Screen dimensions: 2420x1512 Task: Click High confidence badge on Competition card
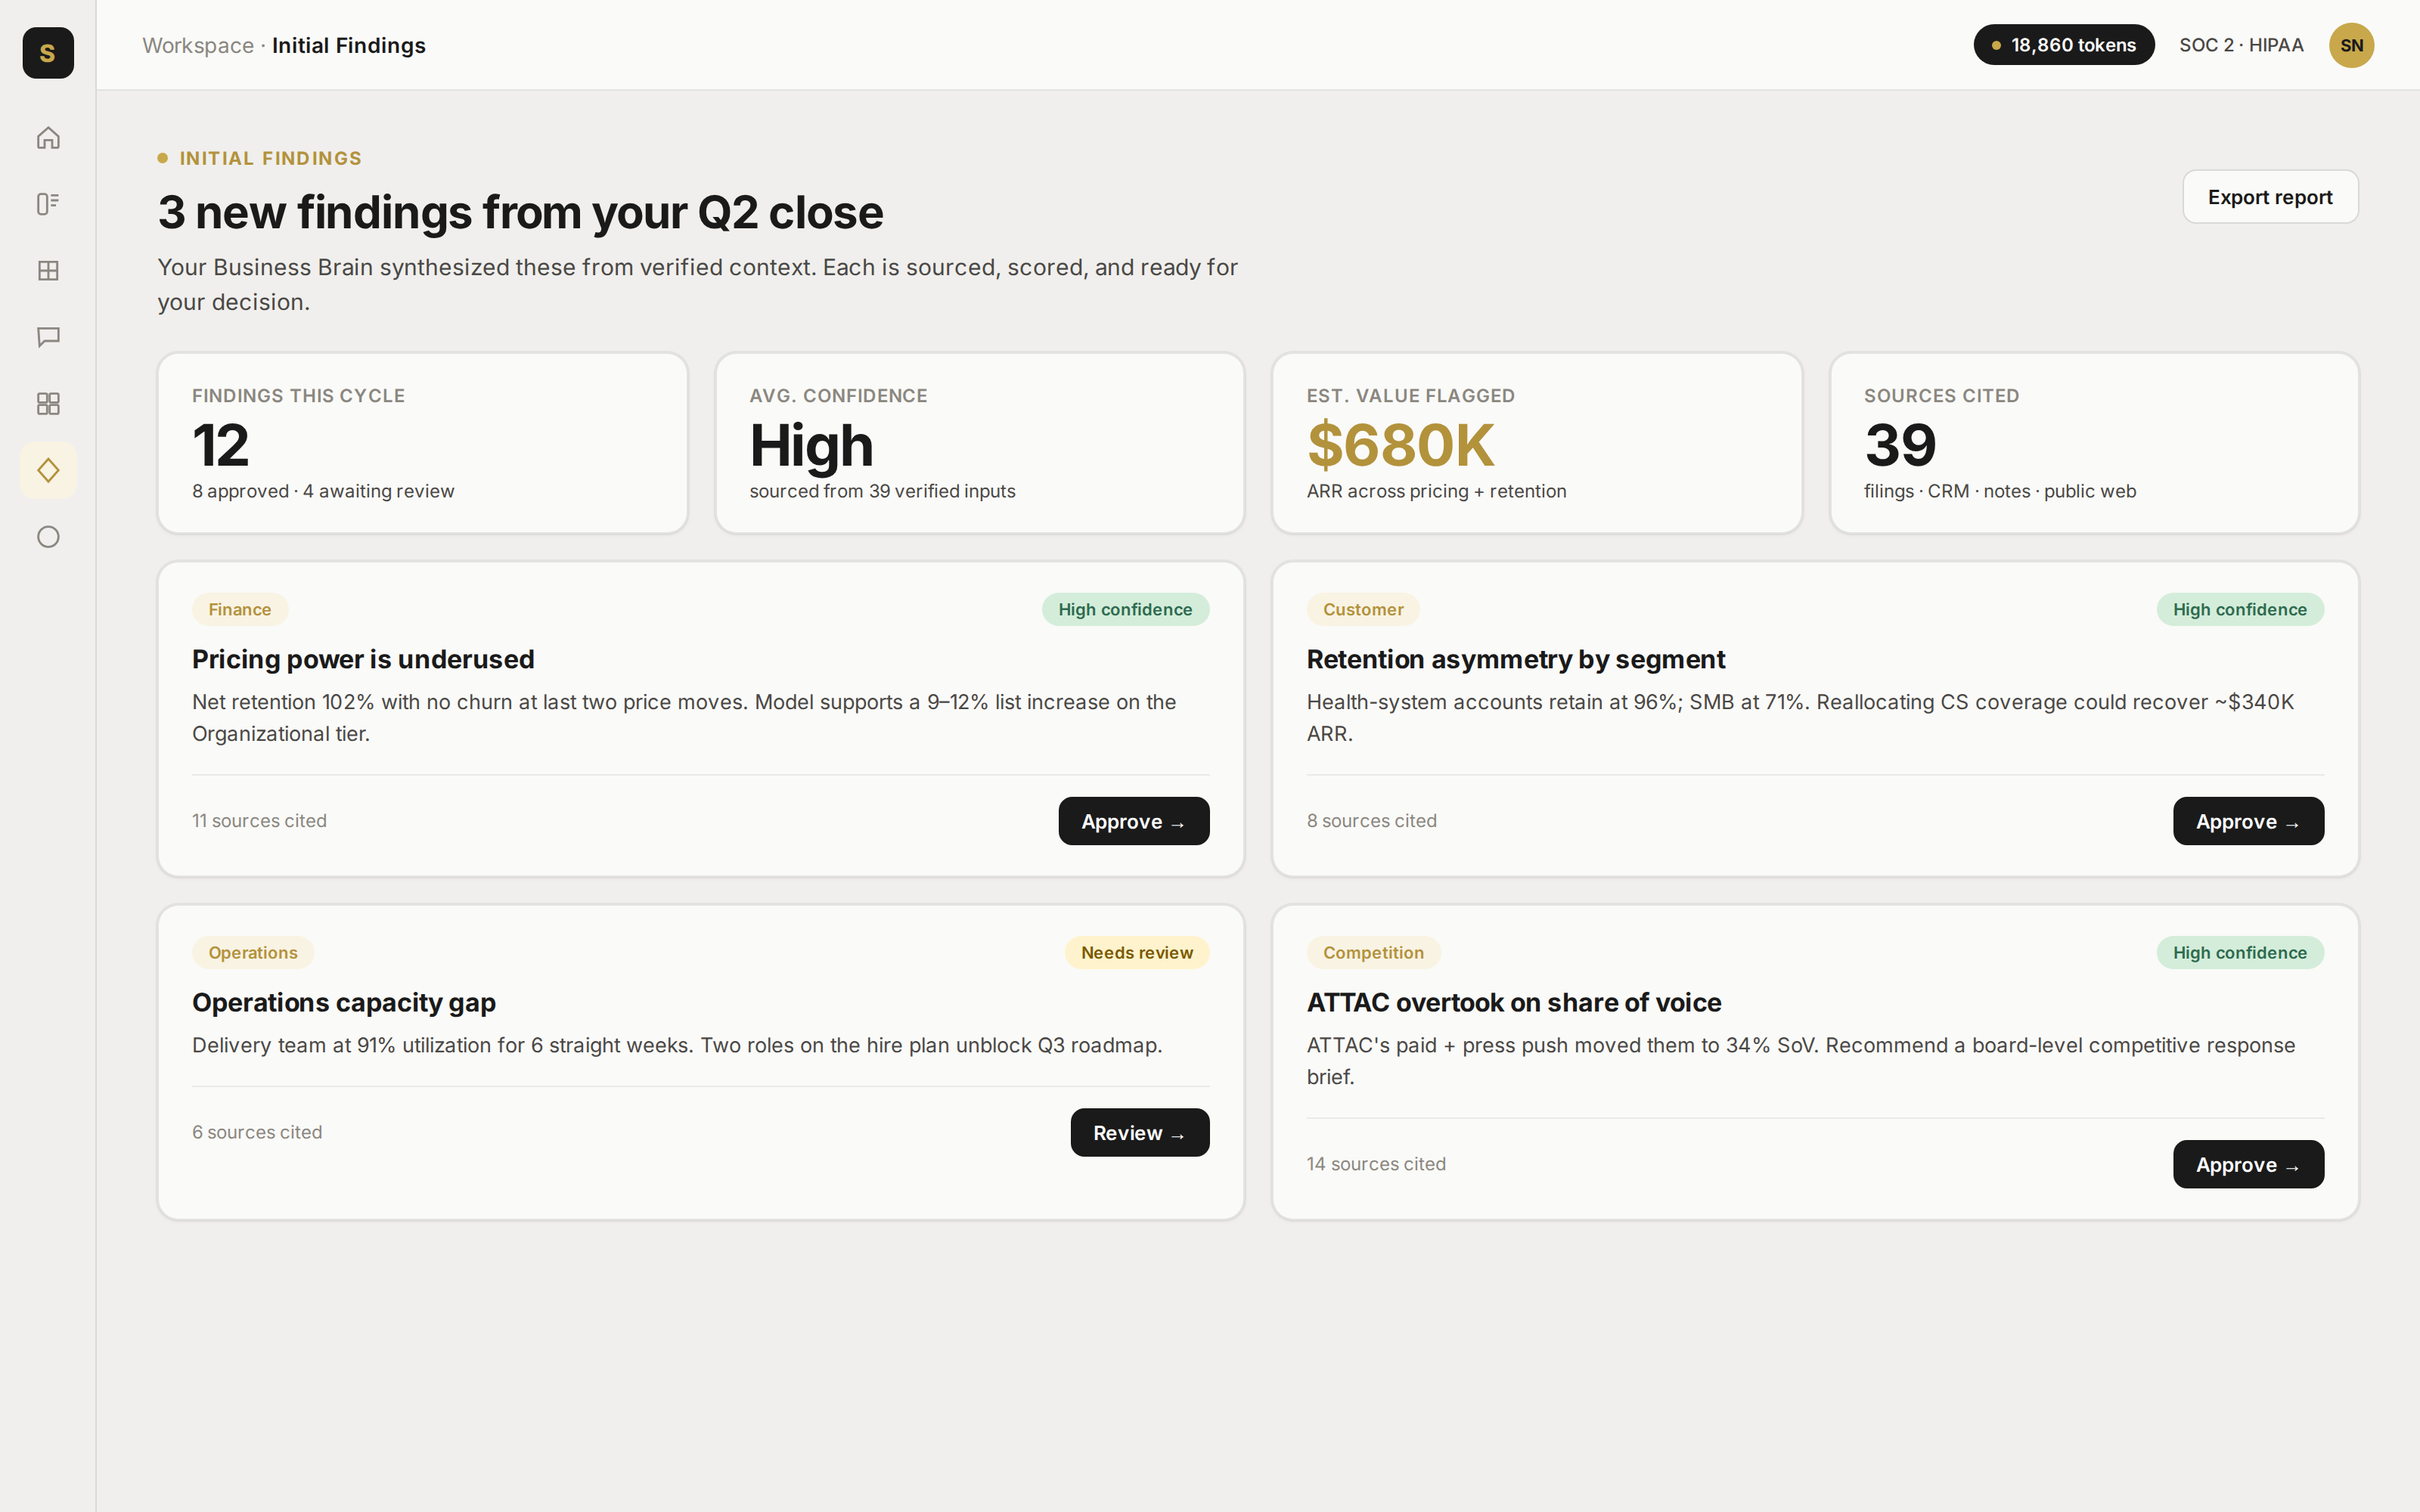[x=2239, y=953]
